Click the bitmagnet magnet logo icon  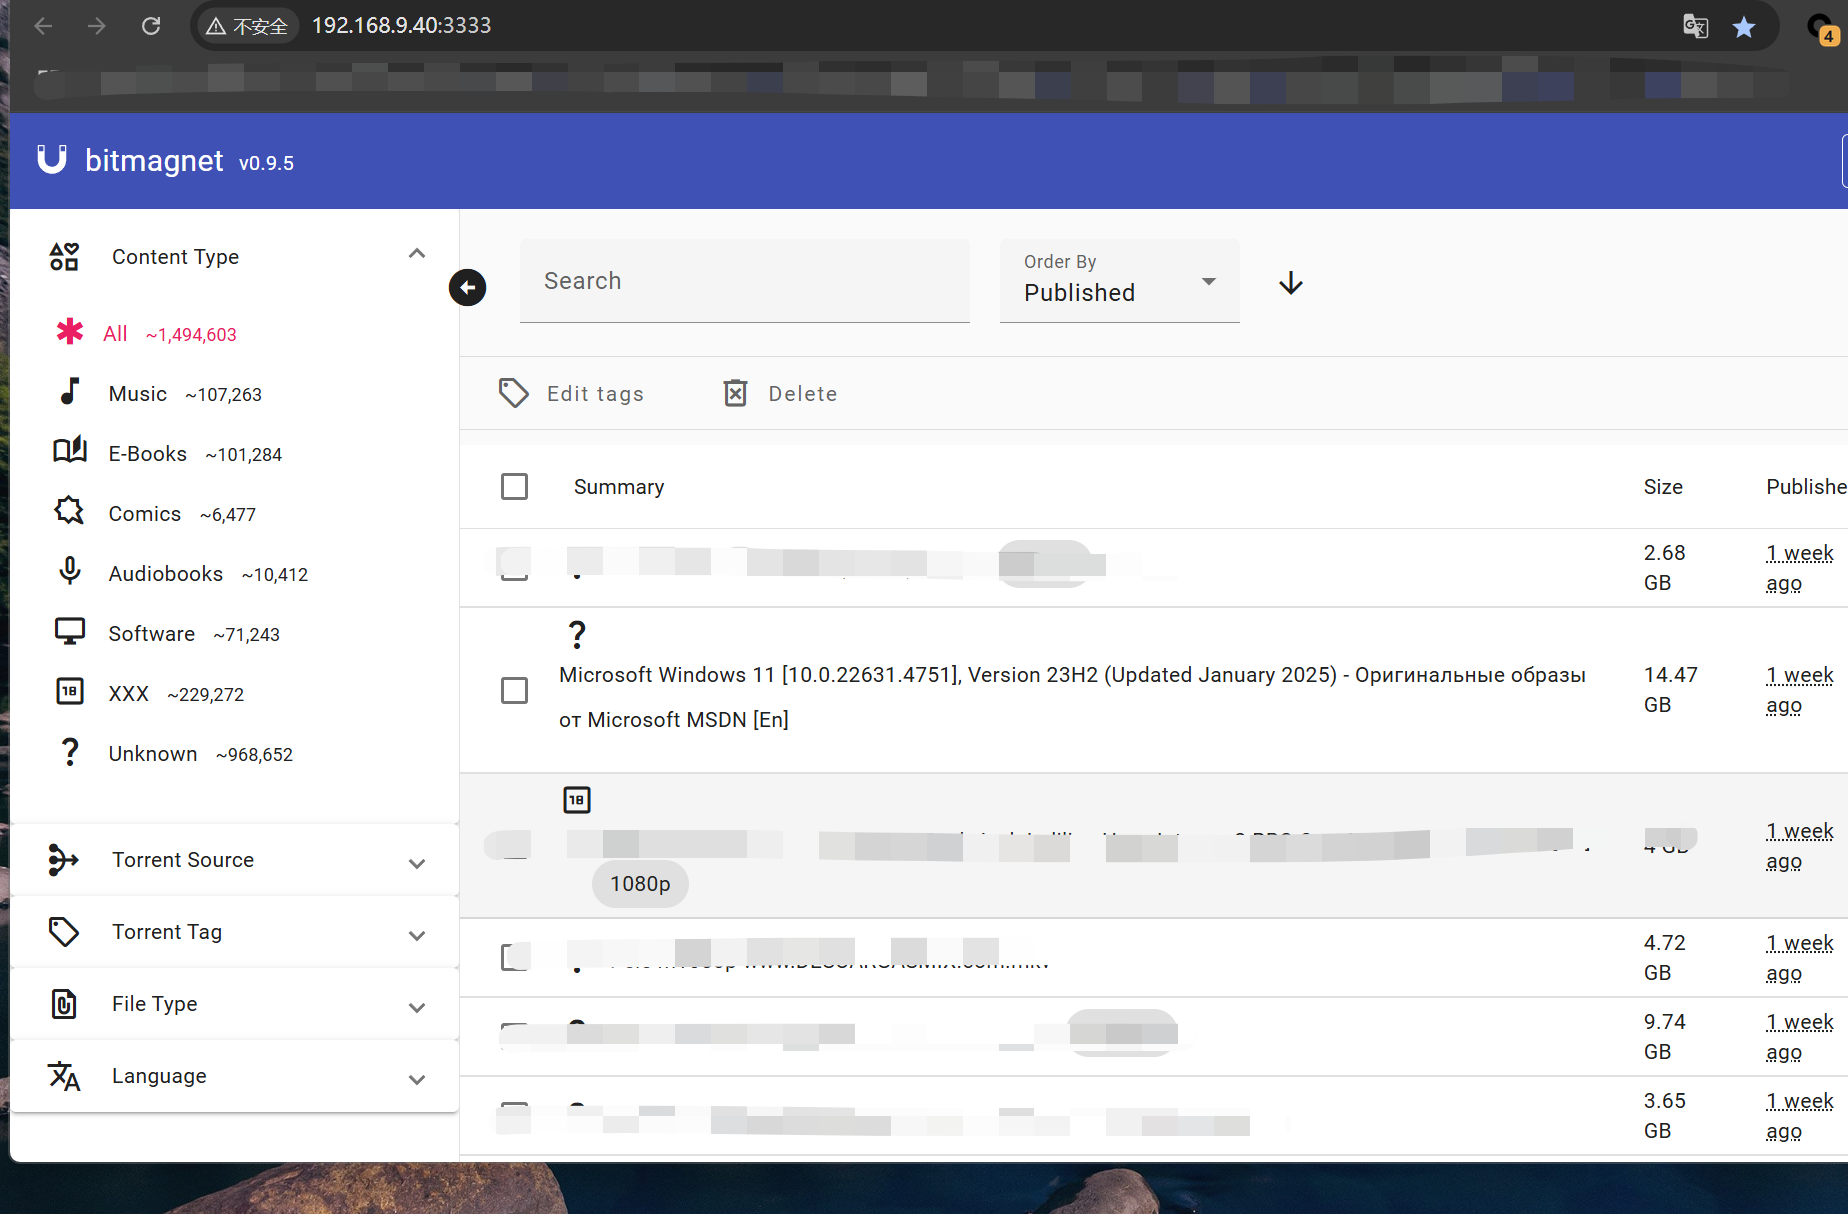(x=52, y=160)
